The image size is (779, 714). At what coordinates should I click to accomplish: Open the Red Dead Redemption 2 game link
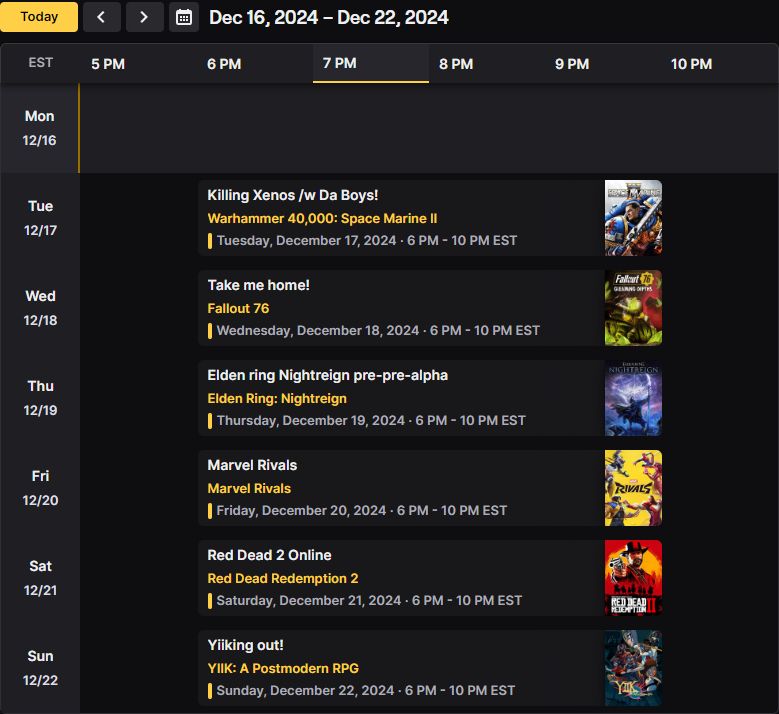click(x=283, y=578)
